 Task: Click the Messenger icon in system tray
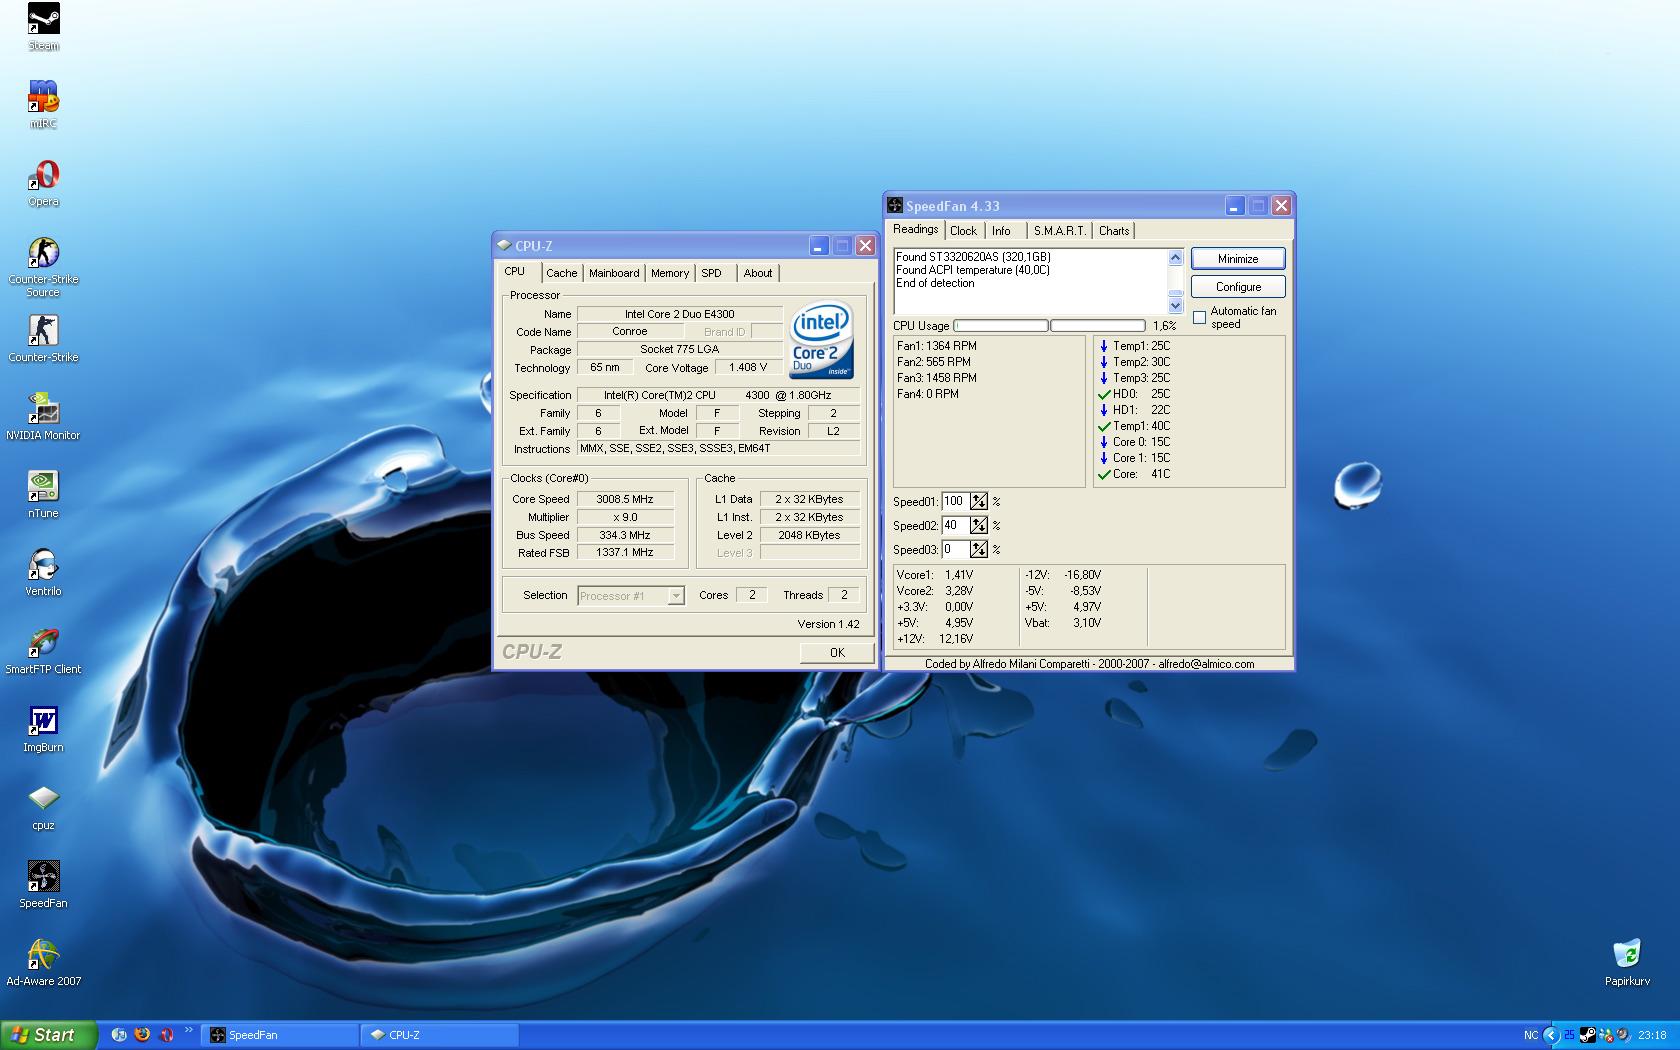pos(1605,1035)
